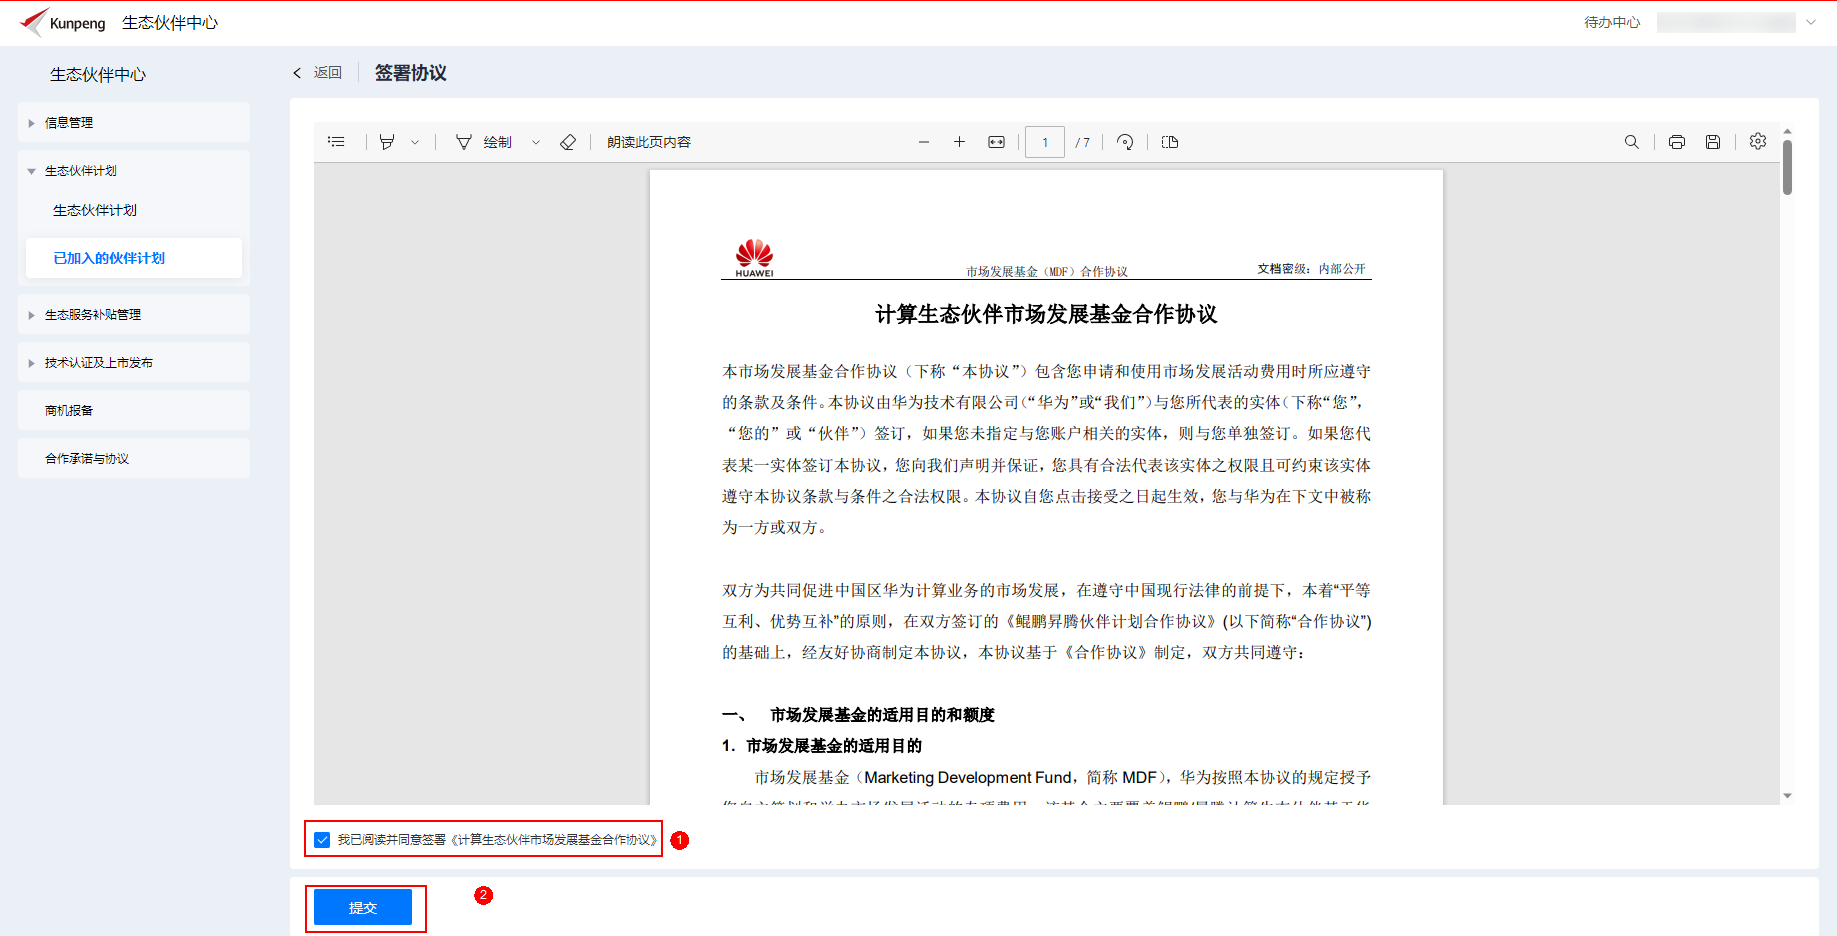Screen dimensions: 1837x936
Task: Expand 技术认证及上市发布 section
Action: pyautogui.click(x=134, y=362)
